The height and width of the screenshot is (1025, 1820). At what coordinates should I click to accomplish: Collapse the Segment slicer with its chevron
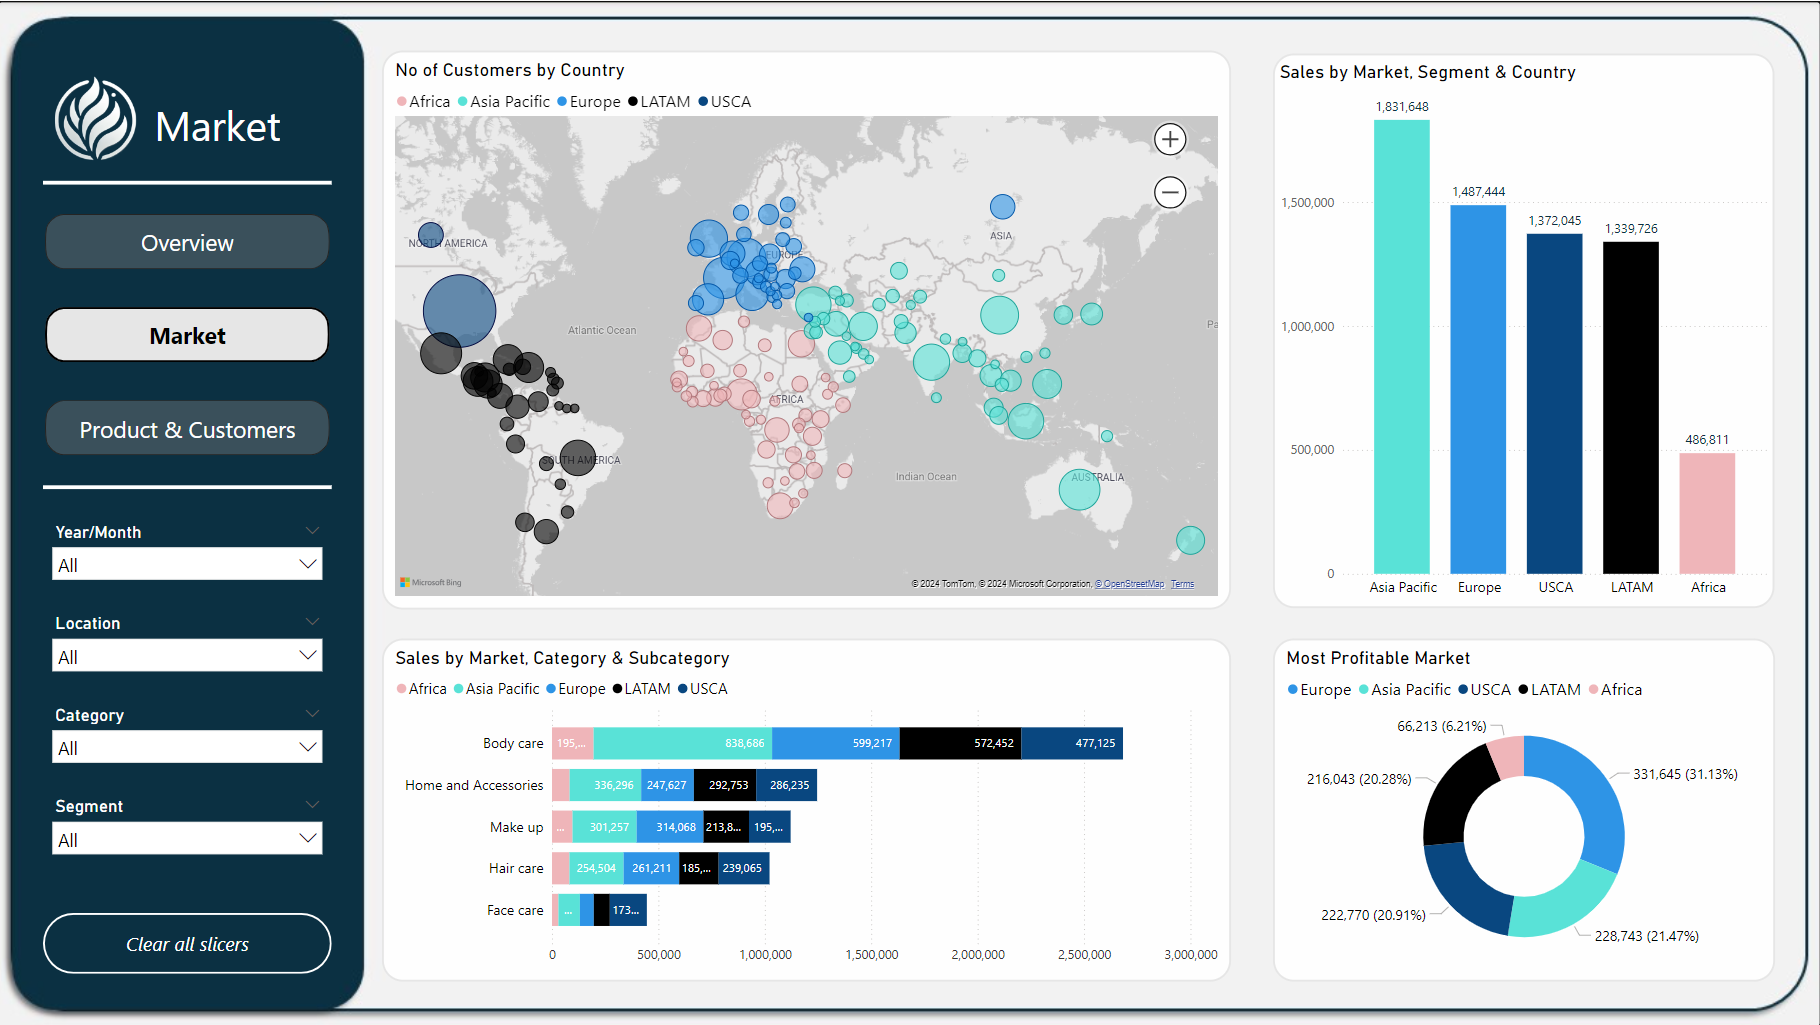pyautogui.click(x=312, y=804)
